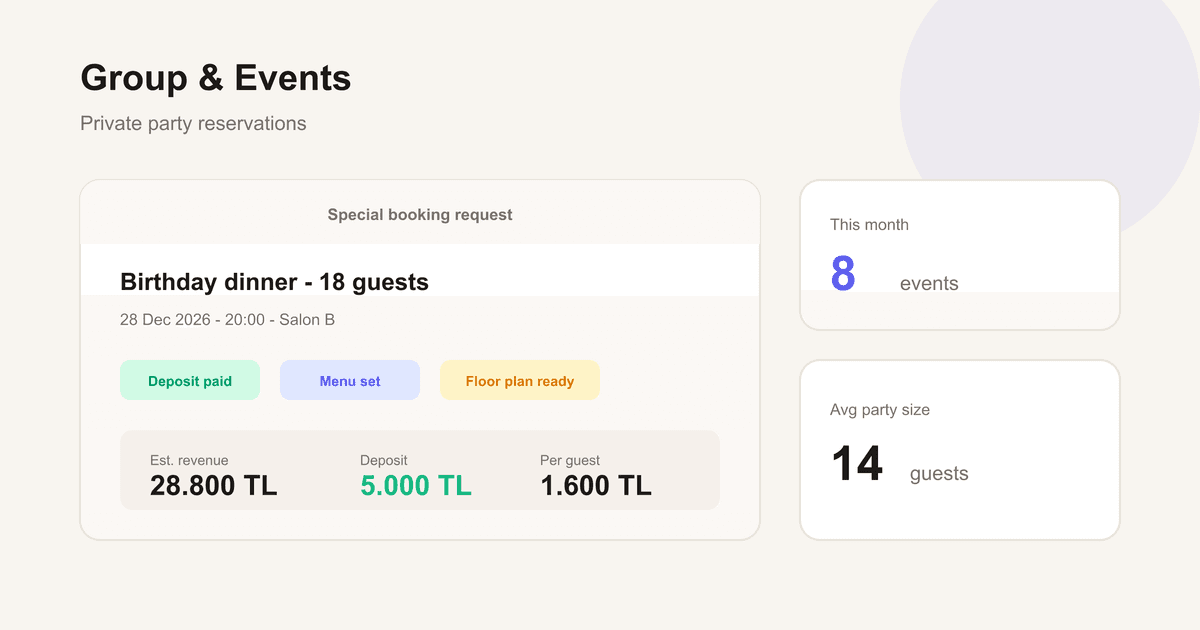Click the Avg party size label
This screenshot has height=630, width=1200.
[x=880, y=410]
